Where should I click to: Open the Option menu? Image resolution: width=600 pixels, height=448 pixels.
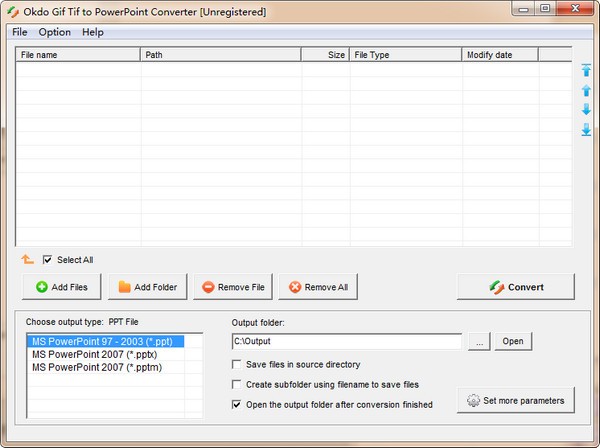[x=54, y=32]
